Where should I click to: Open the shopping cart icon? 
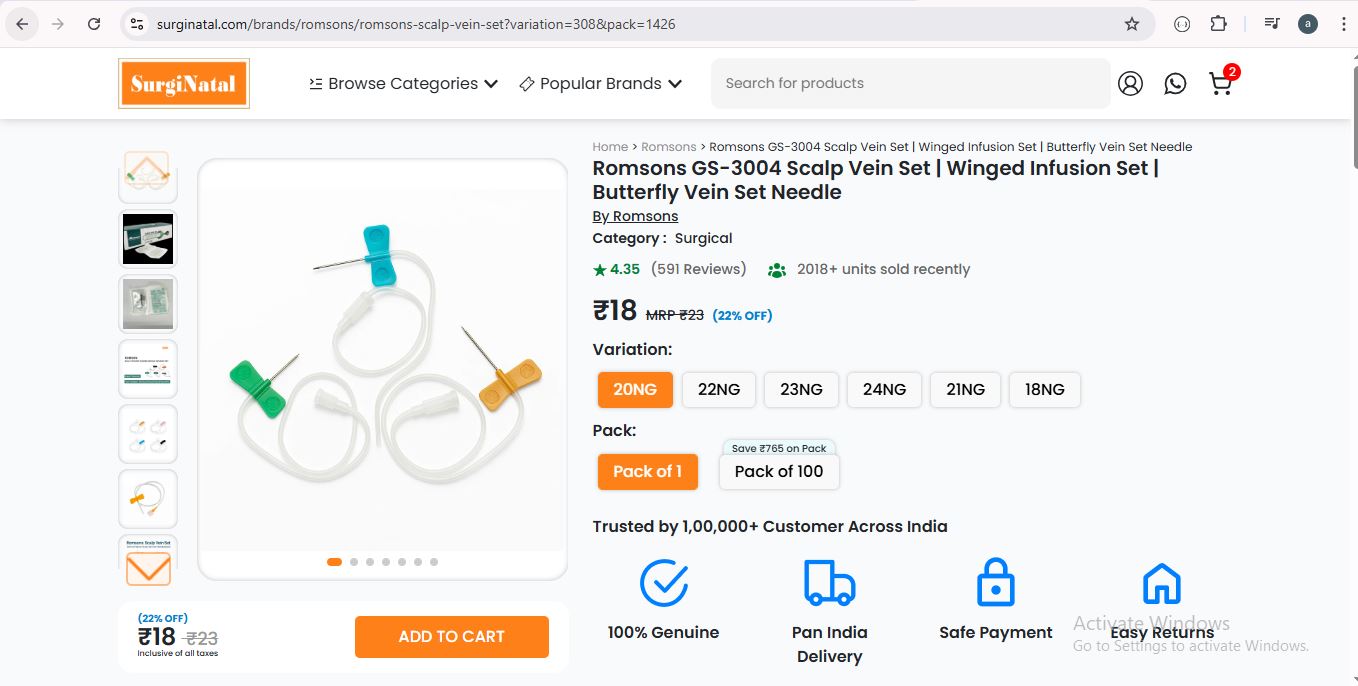tap(1221, 84)
